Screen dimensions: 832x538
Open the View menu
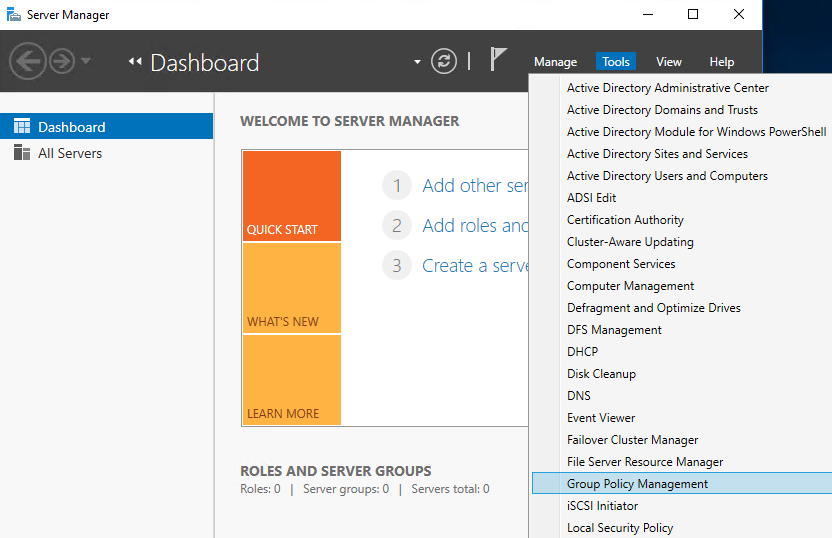tap(669, 62)
